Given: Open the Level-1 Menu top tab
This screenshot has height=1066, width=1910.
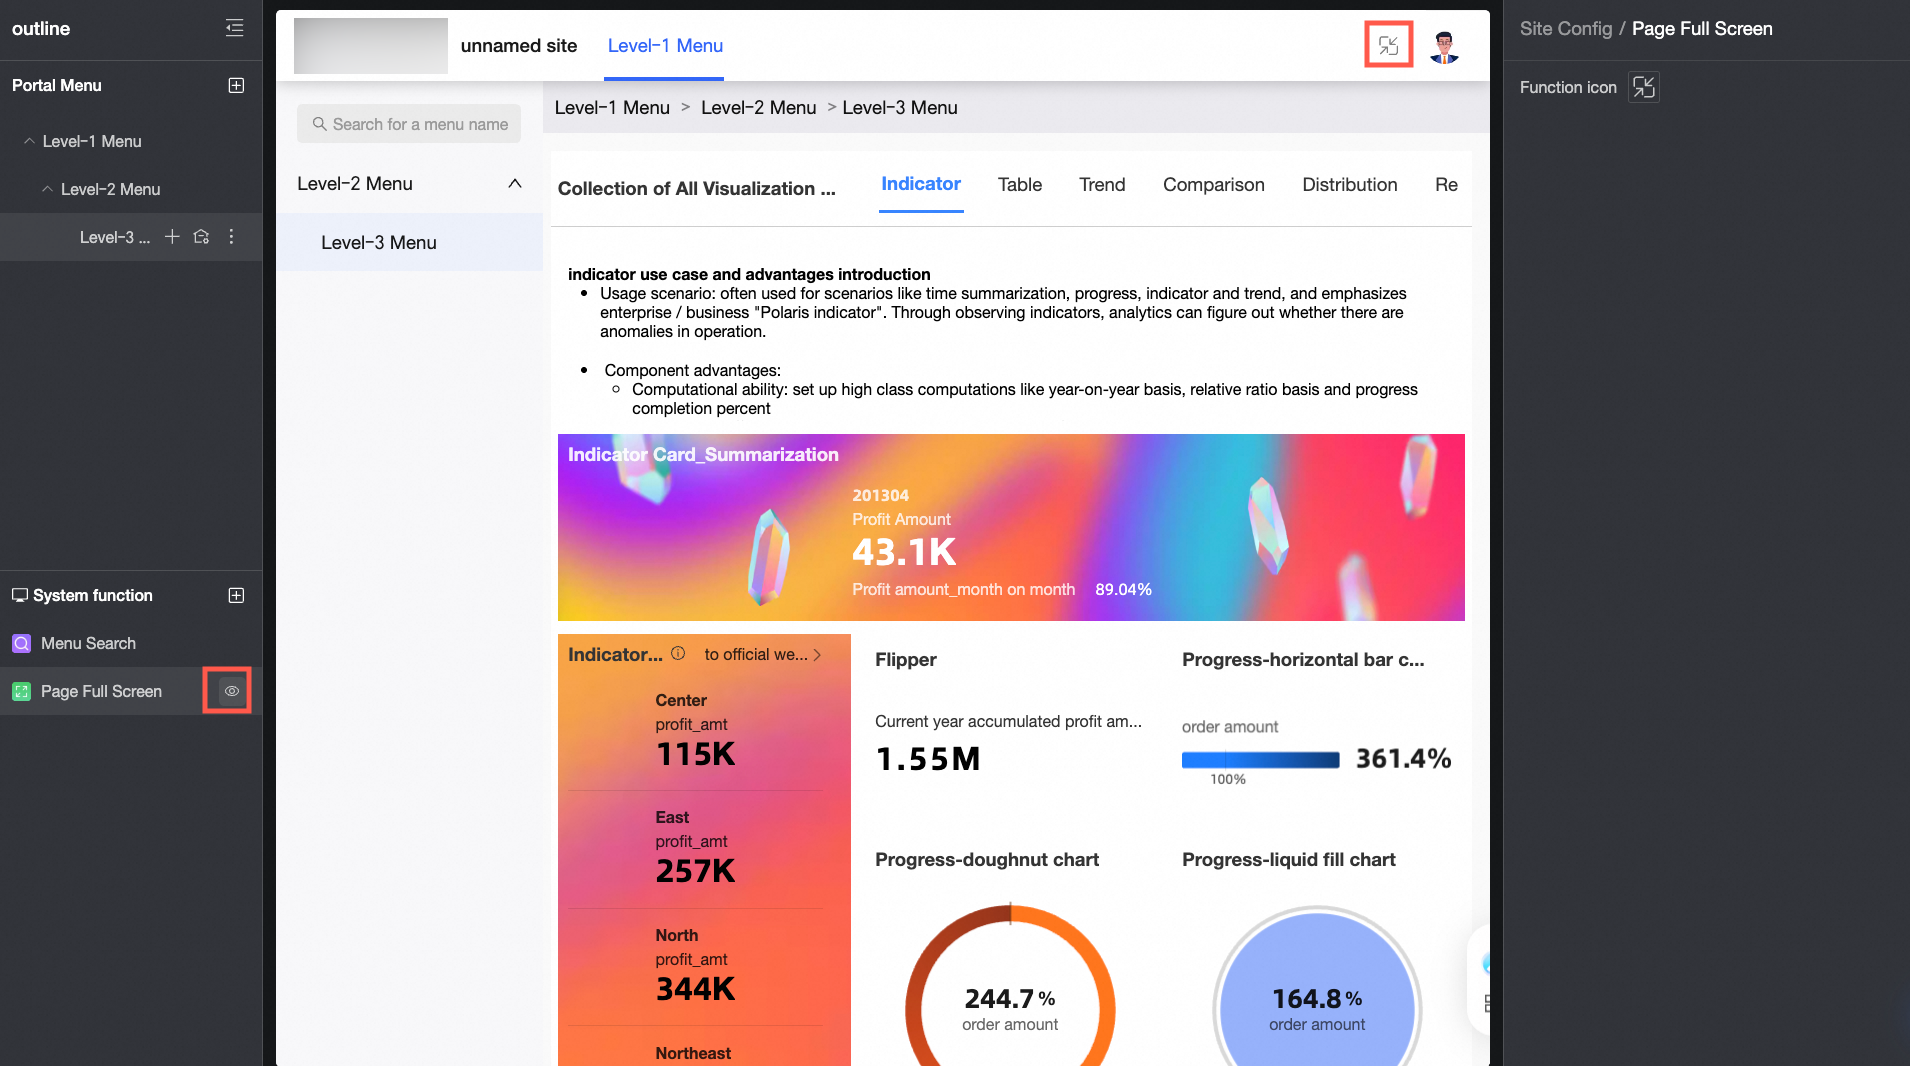Looking at the screenshot, I should pos(665,46).
